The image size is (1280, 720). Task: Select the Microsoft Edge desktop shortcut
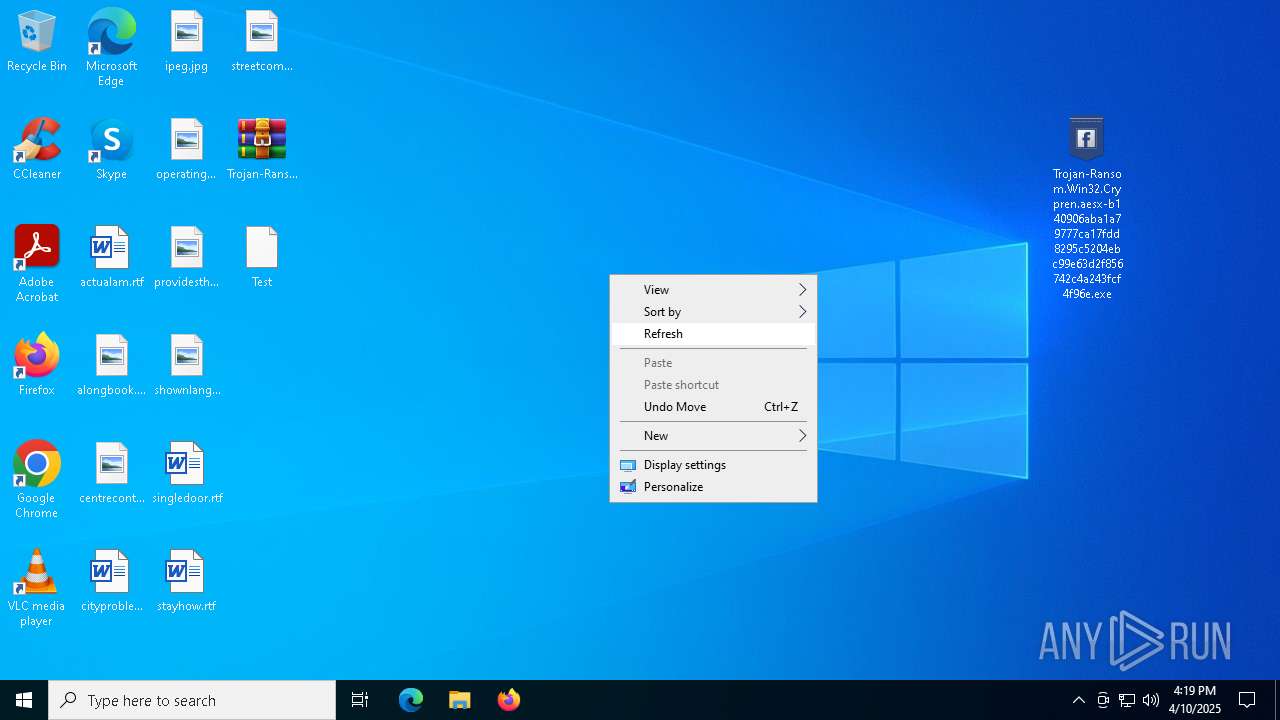click(111, 48)
